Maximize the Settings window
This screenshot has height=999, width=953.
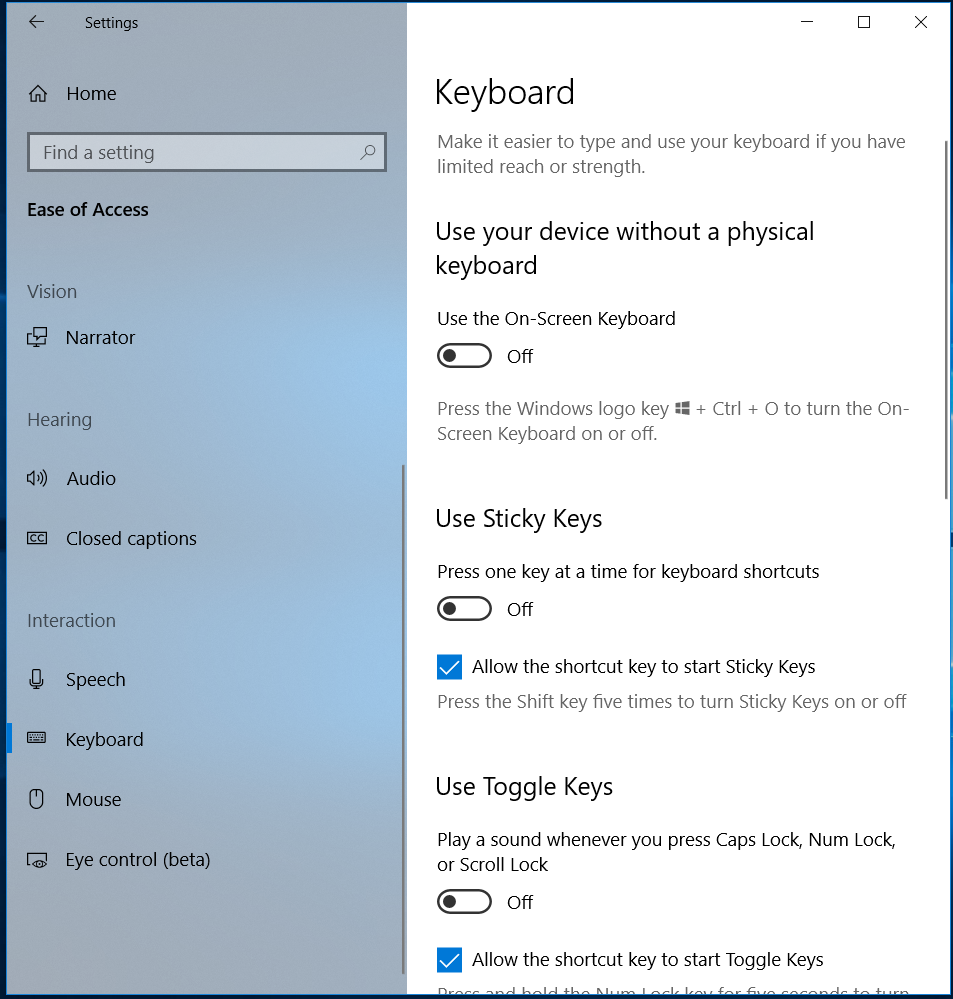tap(864, 22)
